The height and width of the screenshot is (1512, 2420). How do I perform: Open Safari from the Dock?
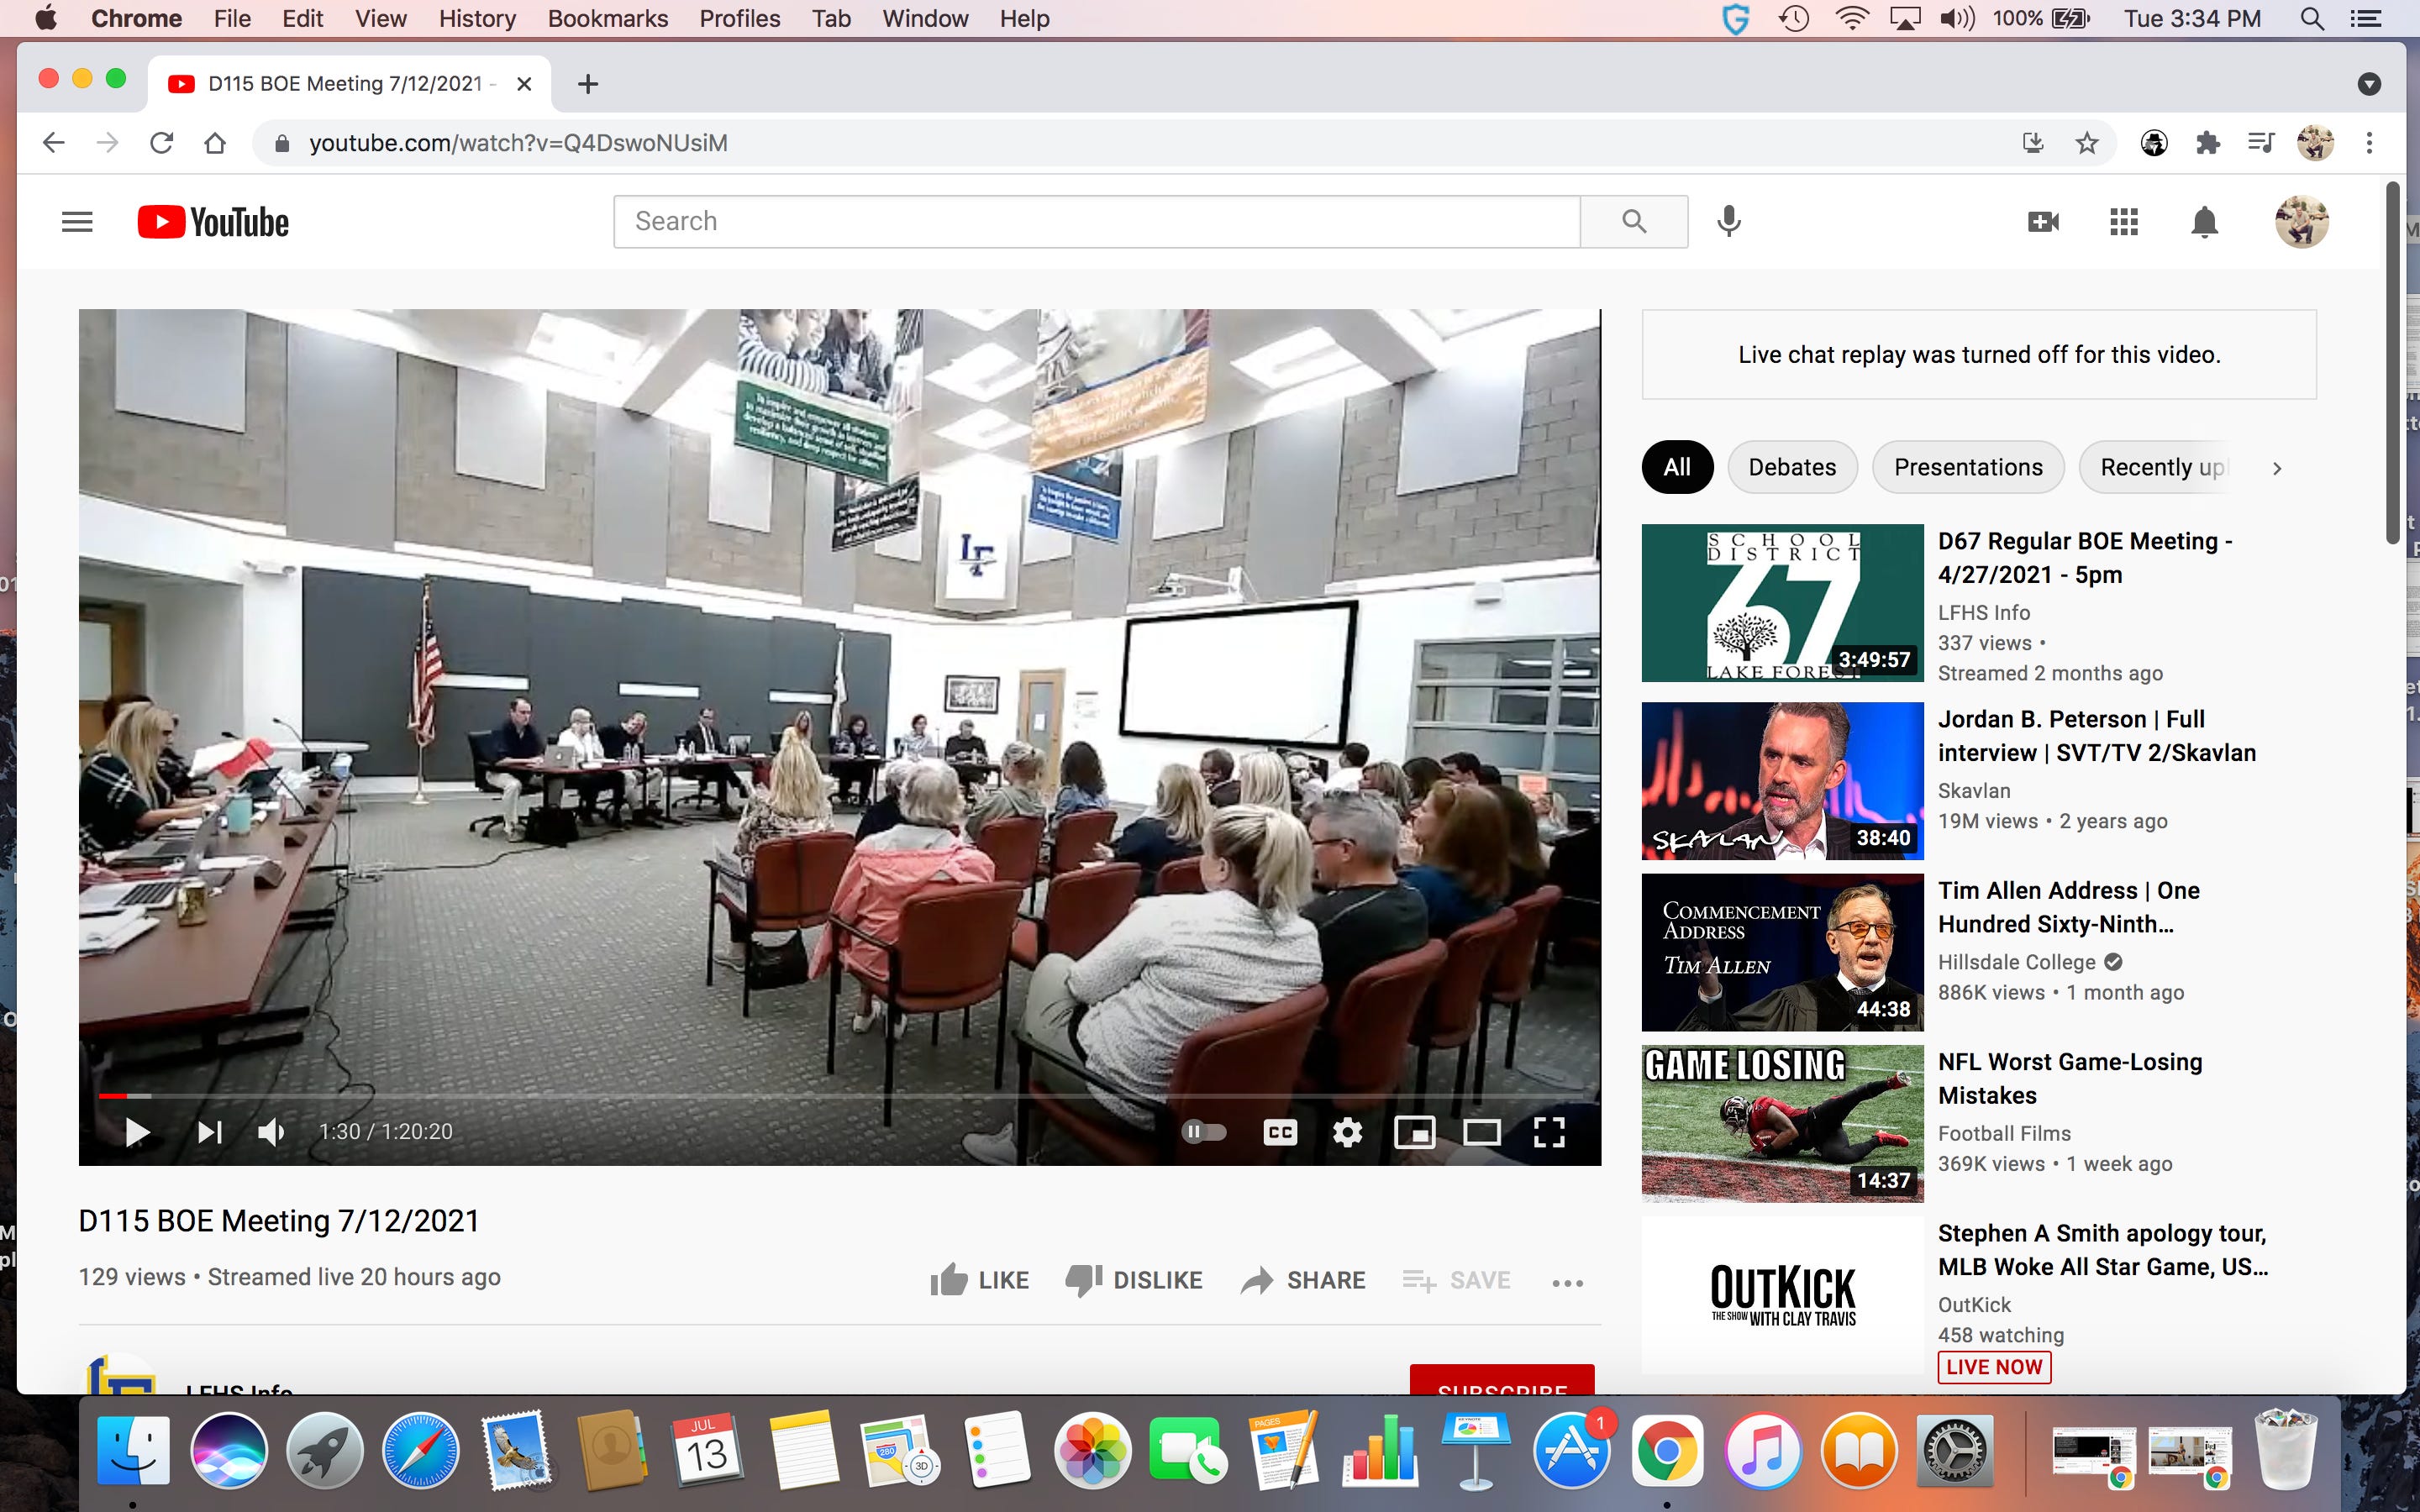(x=420, y=1451)
